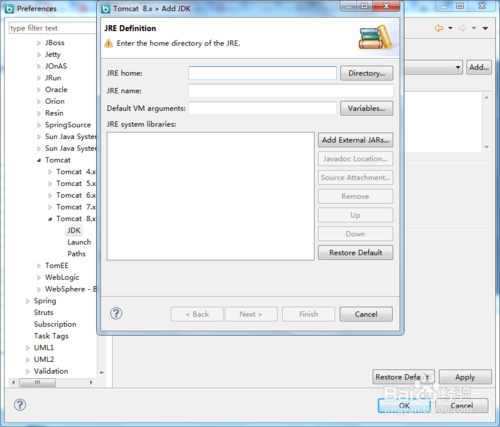This screenshot has height=427, width=500.
Task: Expand the Spring tree node
Action: coord(28,301)
